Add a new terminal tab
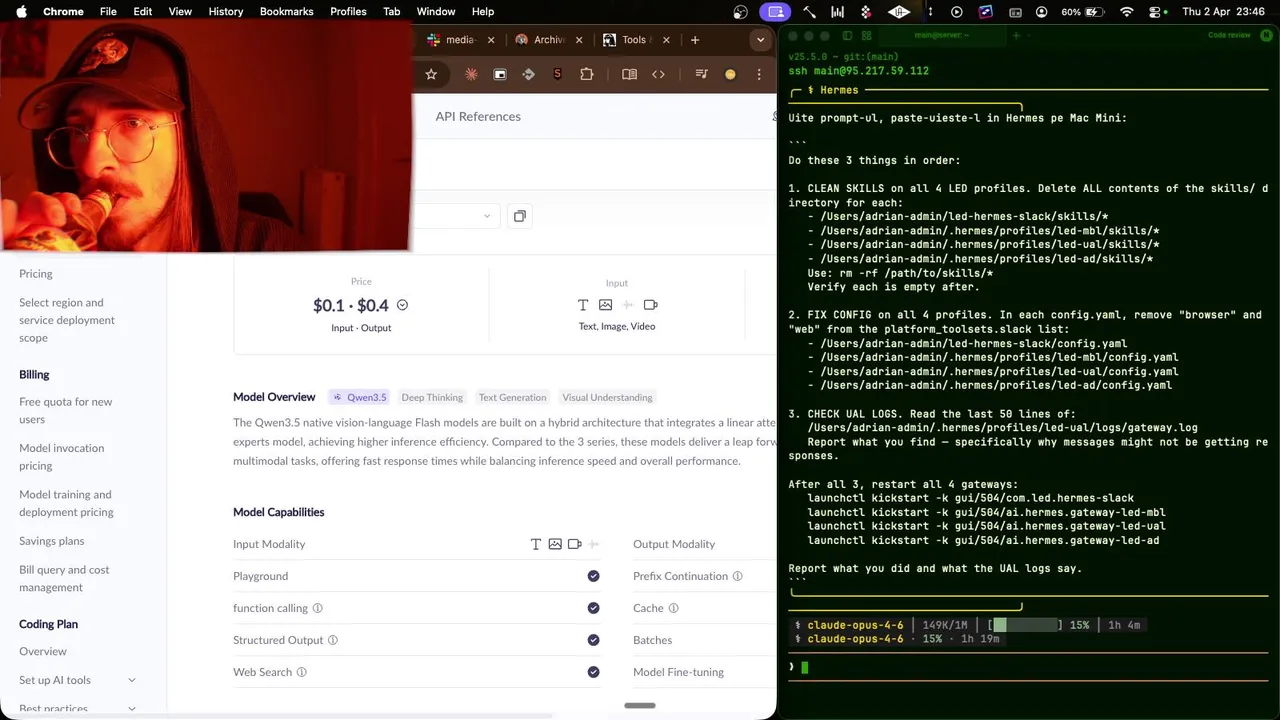This screenshot has height=720, width=1280. [1016, 35]
